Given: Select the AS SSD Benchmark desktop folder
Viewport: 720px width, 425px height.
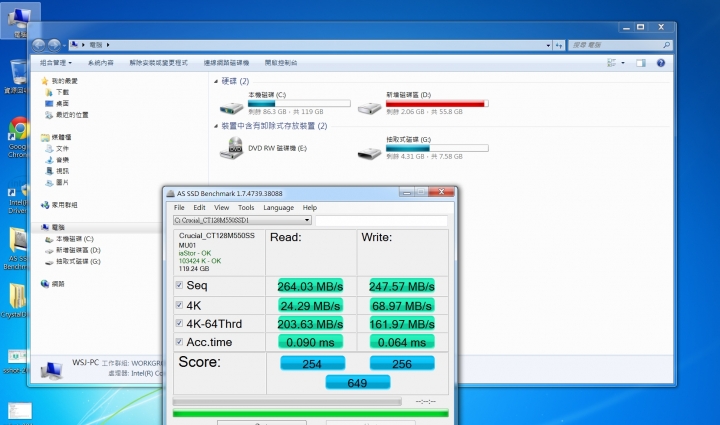Looking at the screenshot, I should point(18,240).
